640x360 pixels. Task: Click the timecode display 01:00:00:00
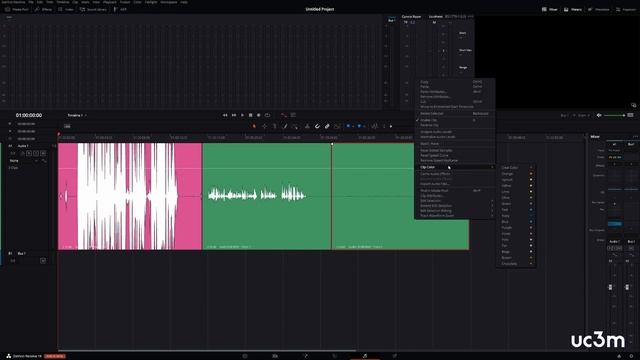(x=29, y=116)
